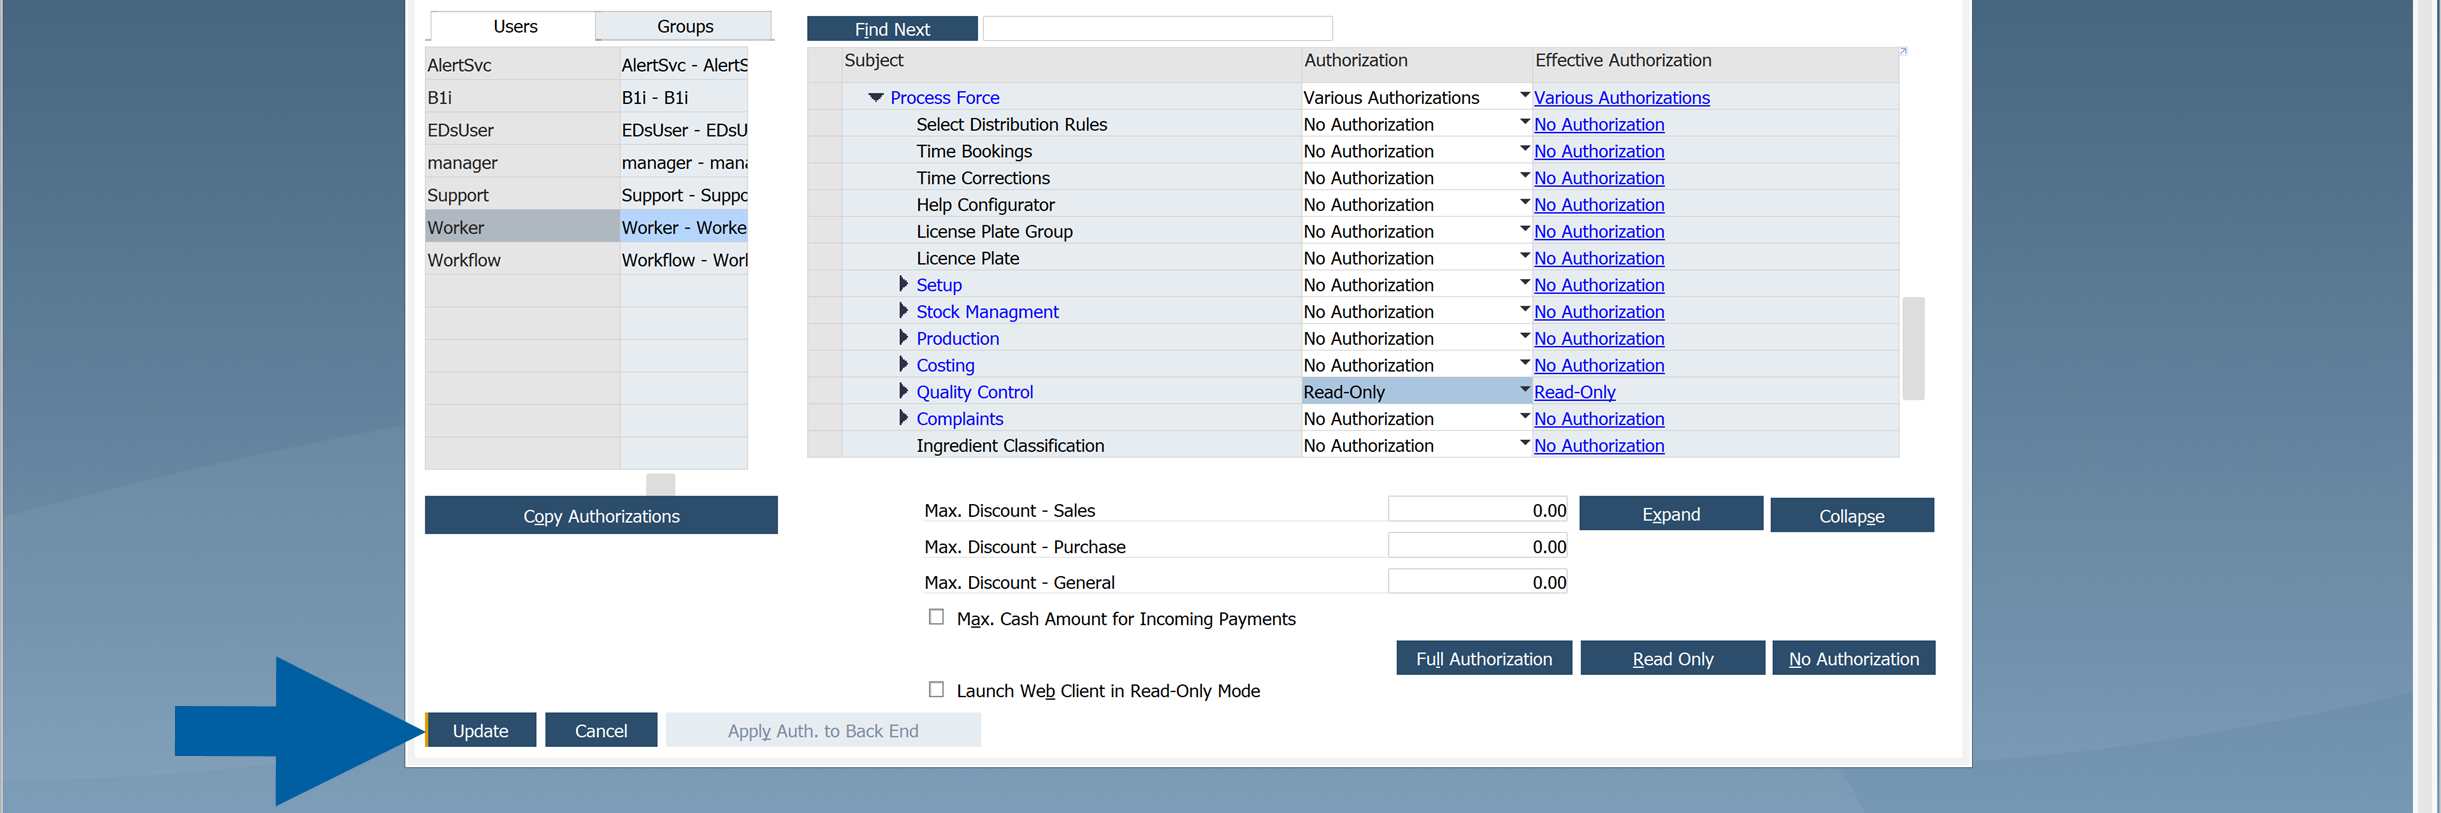Click the No Authorization button
This screenshot has width=2441, height=813.
point(1854,658)
